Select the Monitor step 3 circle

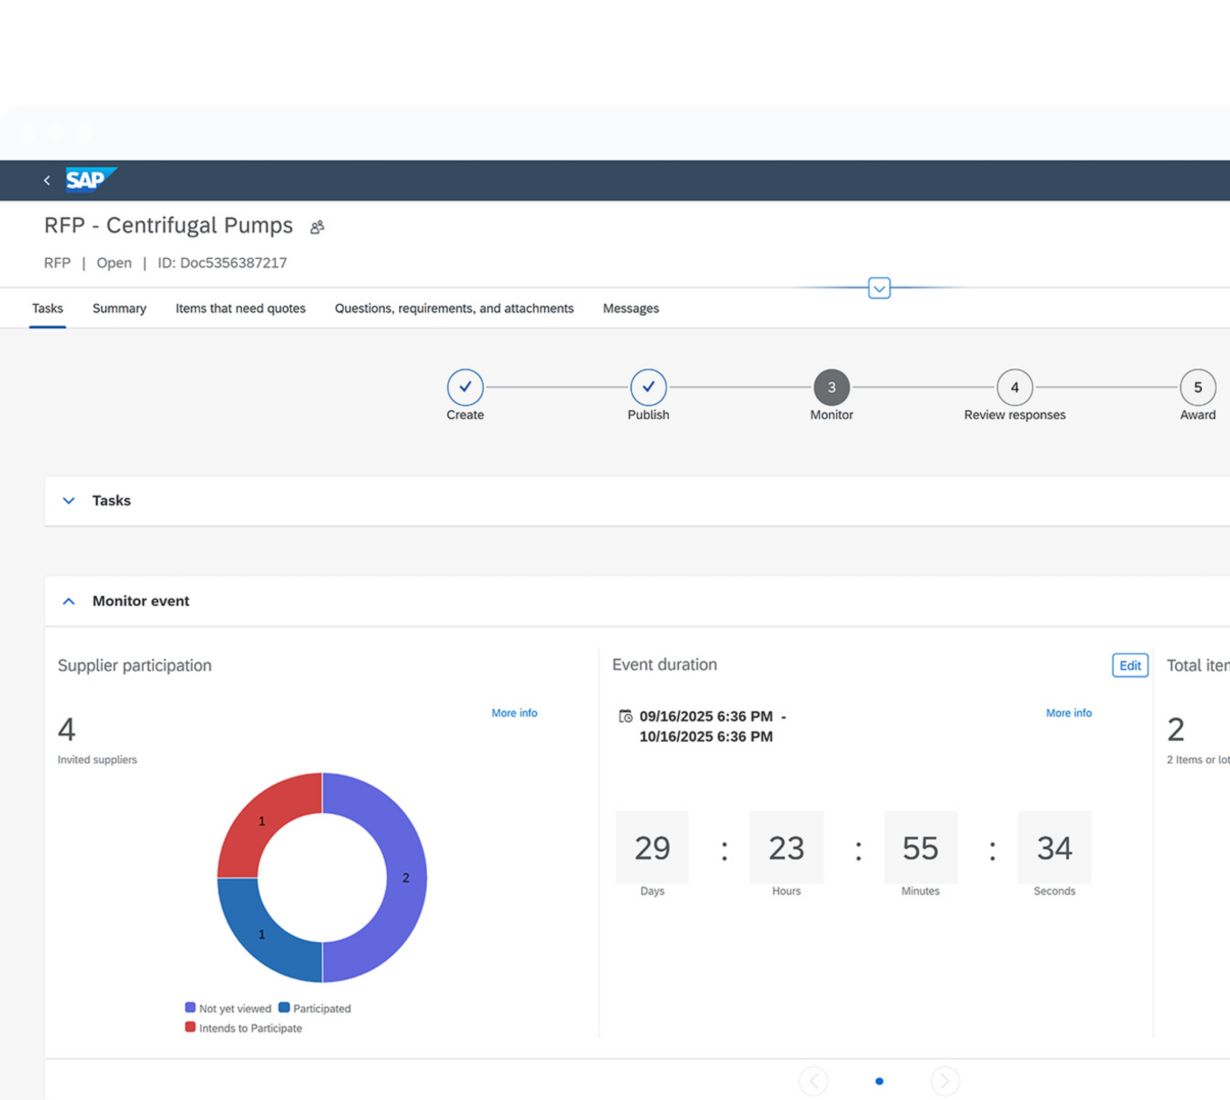(831, 387)
